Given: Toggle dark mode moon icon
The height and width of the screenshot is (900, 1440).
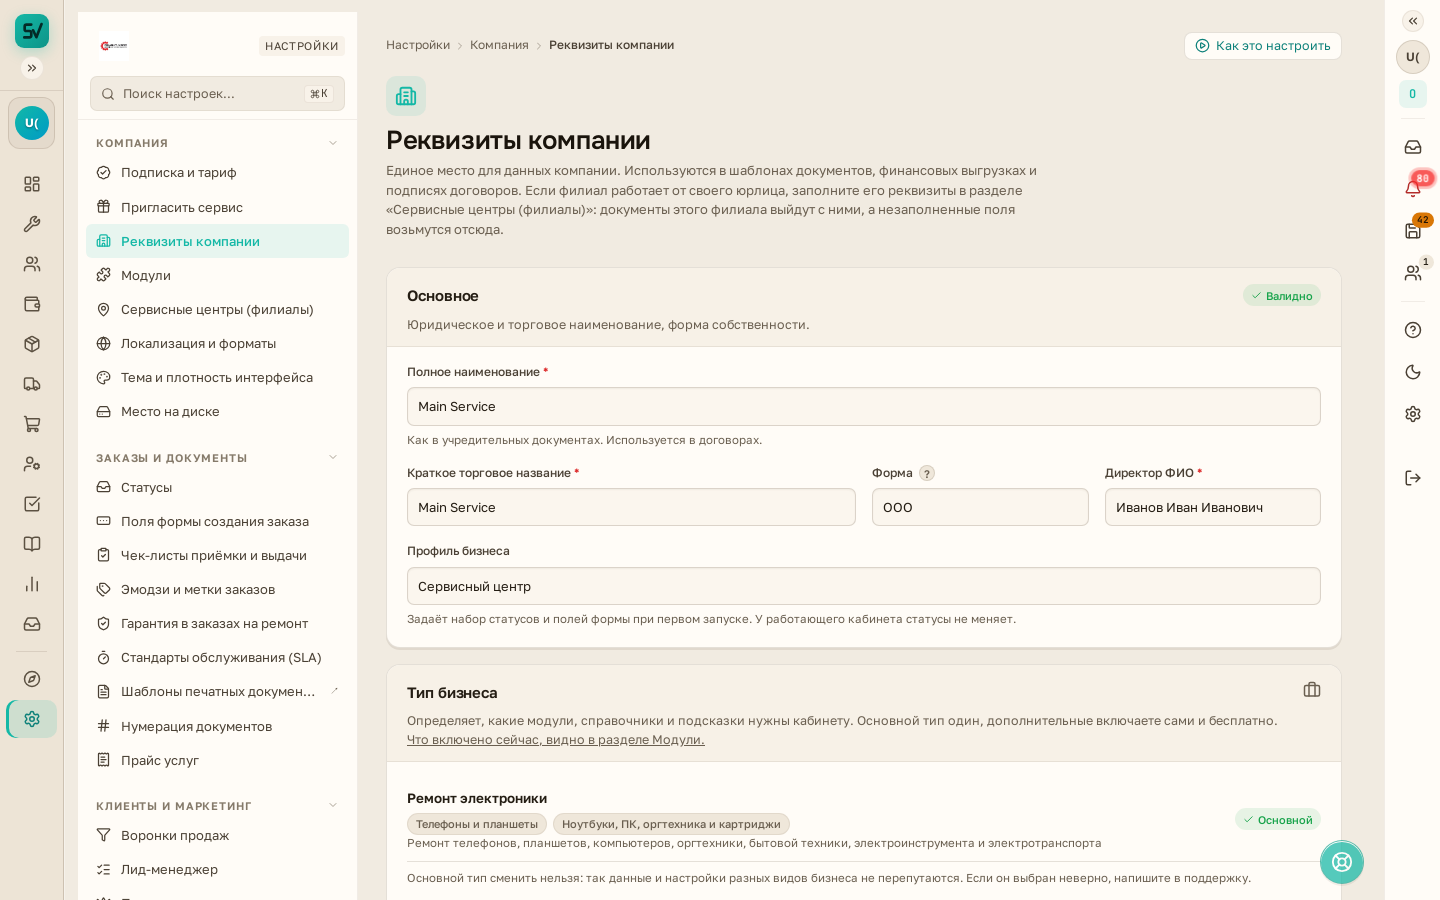Looking at the screenshot, I should [x=1413, y=372].
